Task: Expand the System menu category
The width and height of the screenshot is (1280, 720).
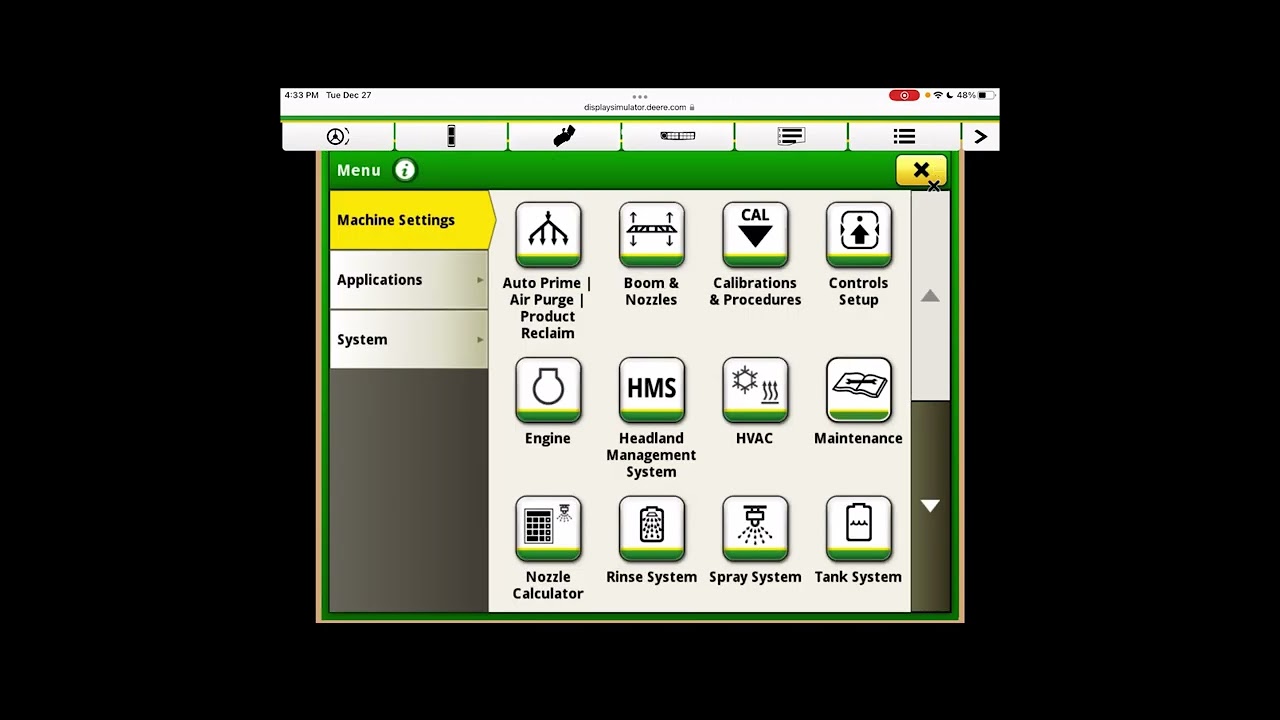Action: [x=409, y=340]
